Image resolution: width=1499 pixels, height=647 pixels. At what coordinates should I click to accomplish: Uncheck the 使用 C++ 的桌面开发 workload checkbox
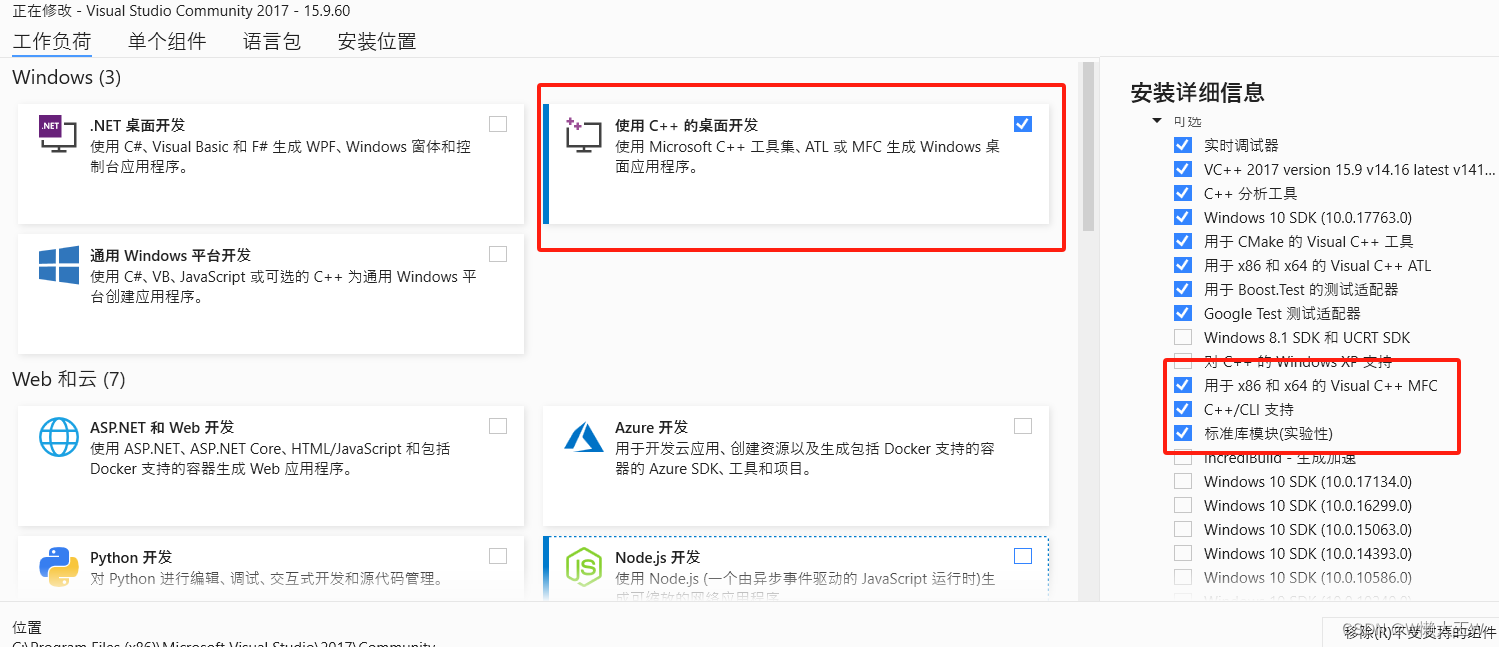click(1022, 124)
